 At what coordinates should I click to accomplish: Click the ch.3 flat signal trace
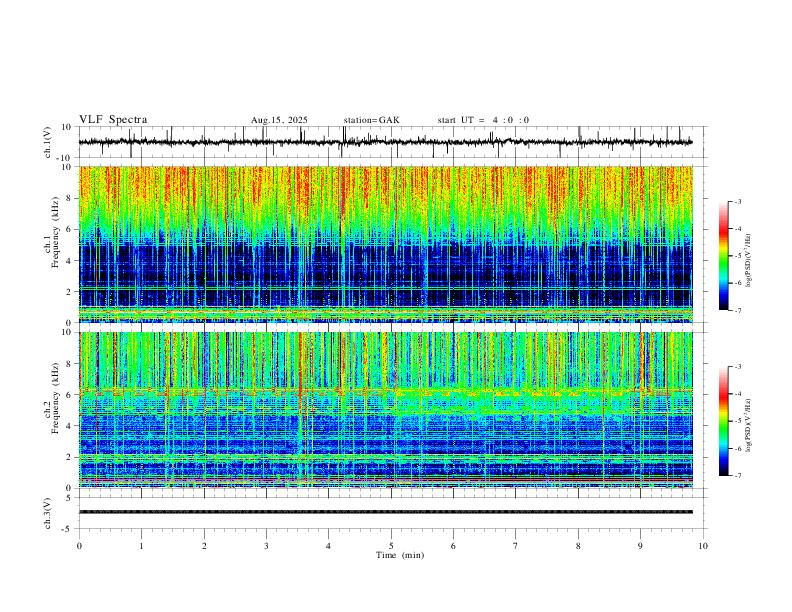(386, 512)
